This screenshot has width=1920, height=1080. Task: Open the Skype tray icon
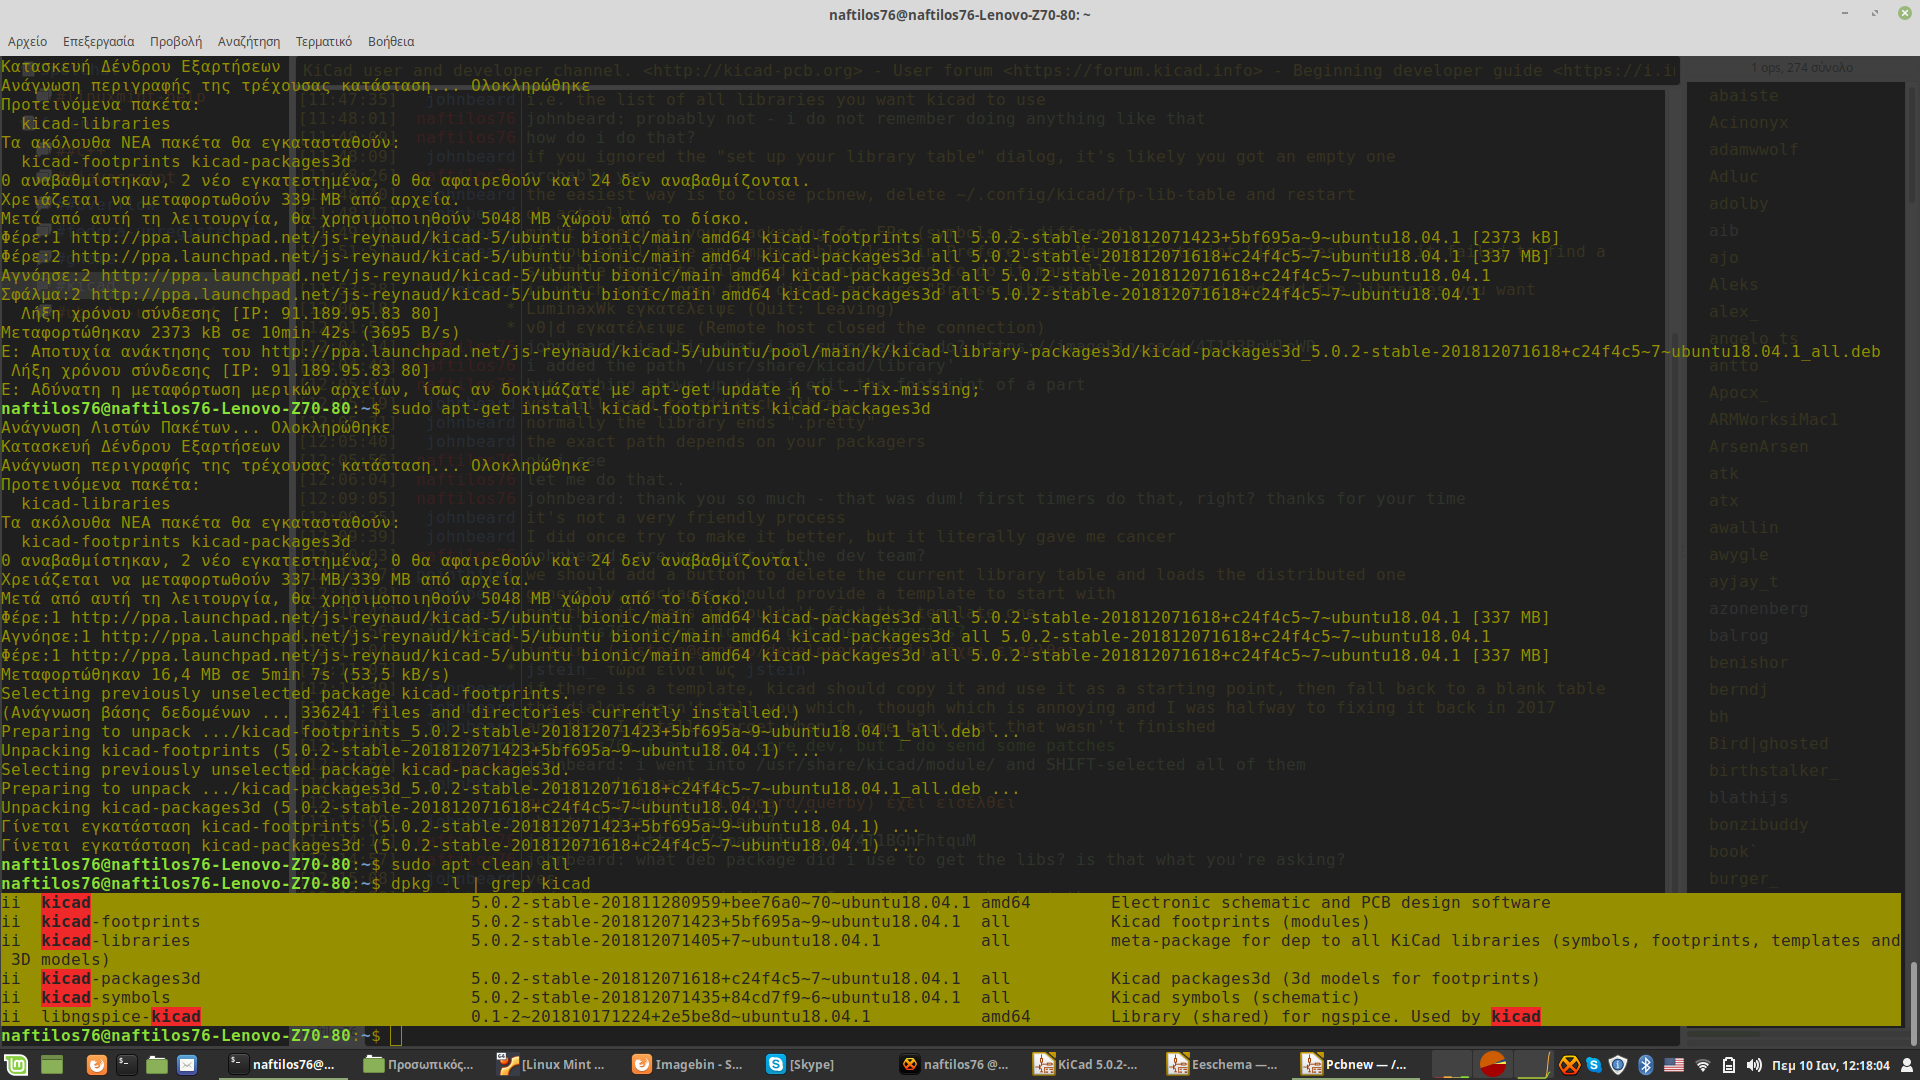(x=1594, y=1065)
